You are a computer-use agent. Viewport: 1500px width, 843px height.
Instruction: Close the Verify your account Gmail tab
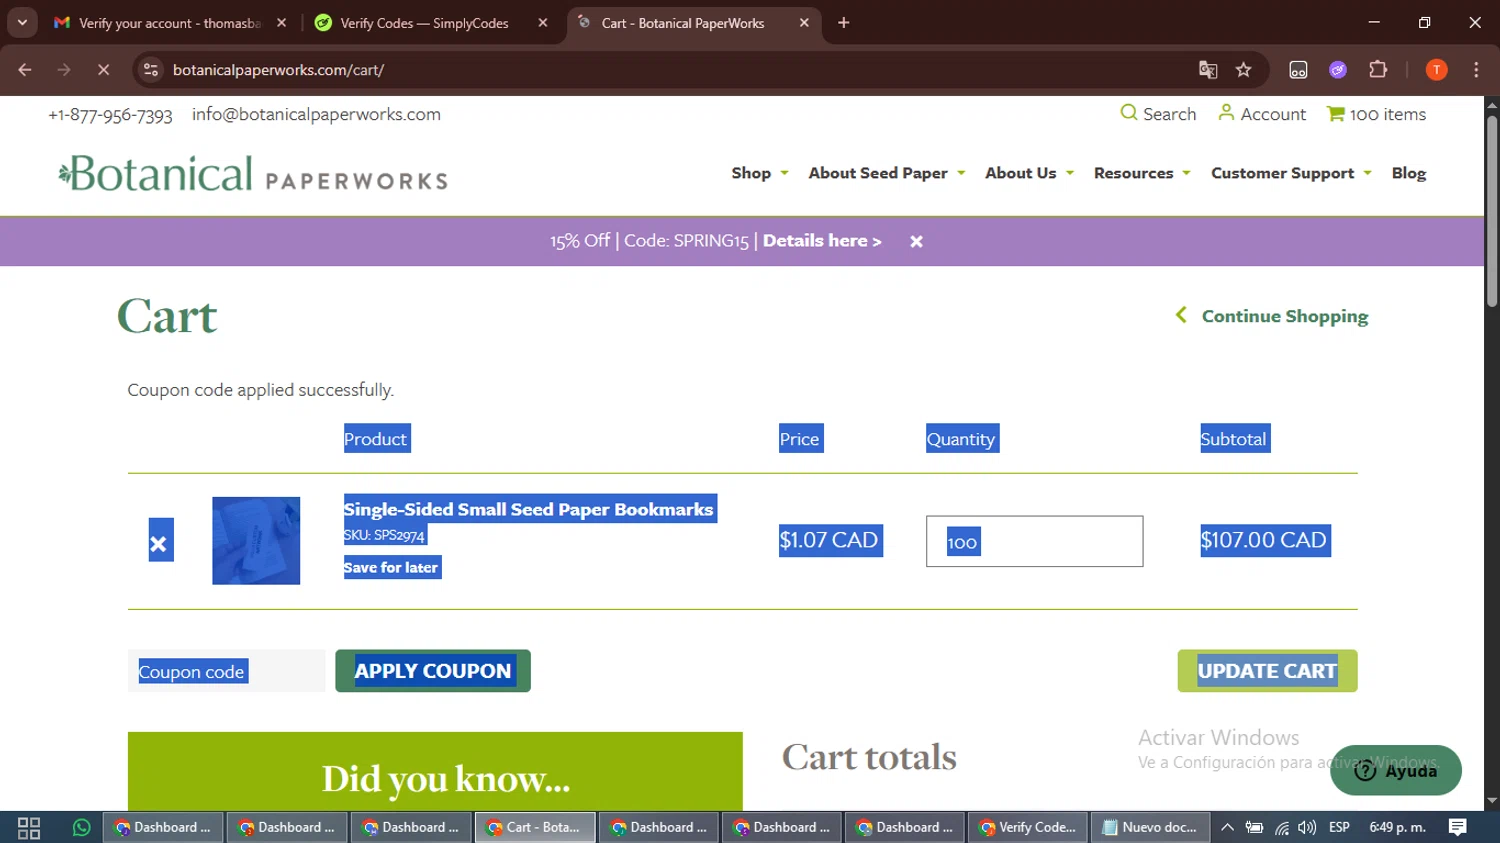tap(282, 23)
